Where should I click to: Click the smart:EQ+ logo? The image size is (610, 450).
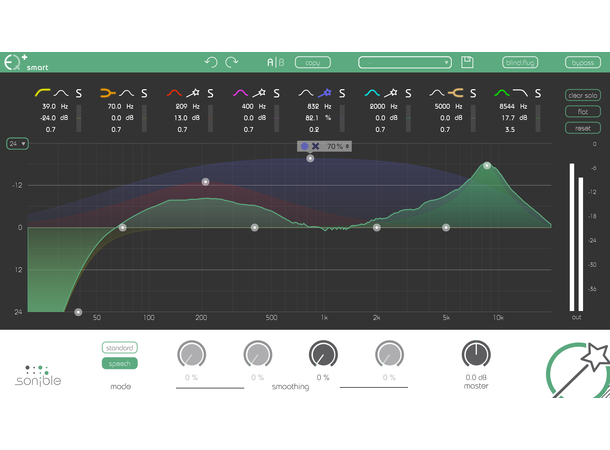click(x=26, y=62)
